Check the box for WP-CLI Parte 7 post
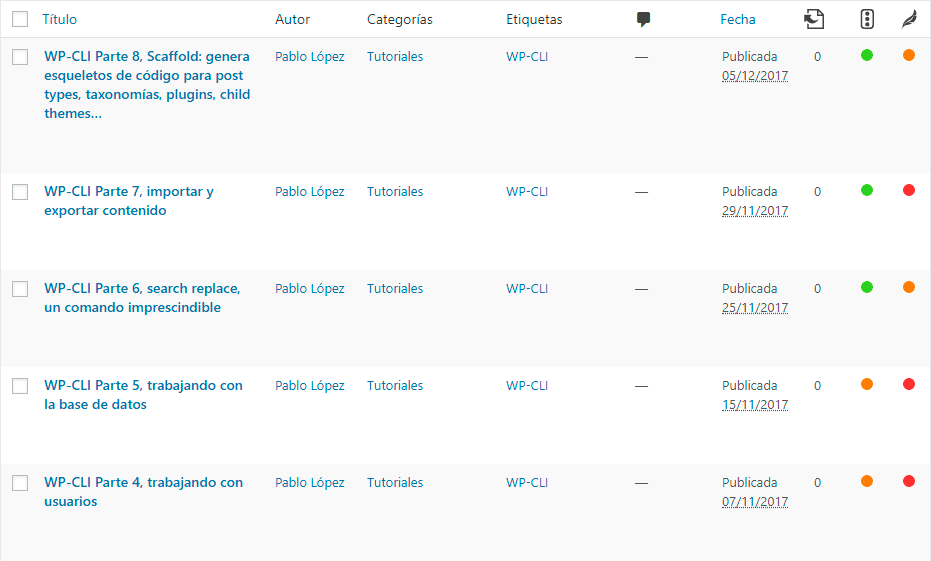 click(20, 192)
